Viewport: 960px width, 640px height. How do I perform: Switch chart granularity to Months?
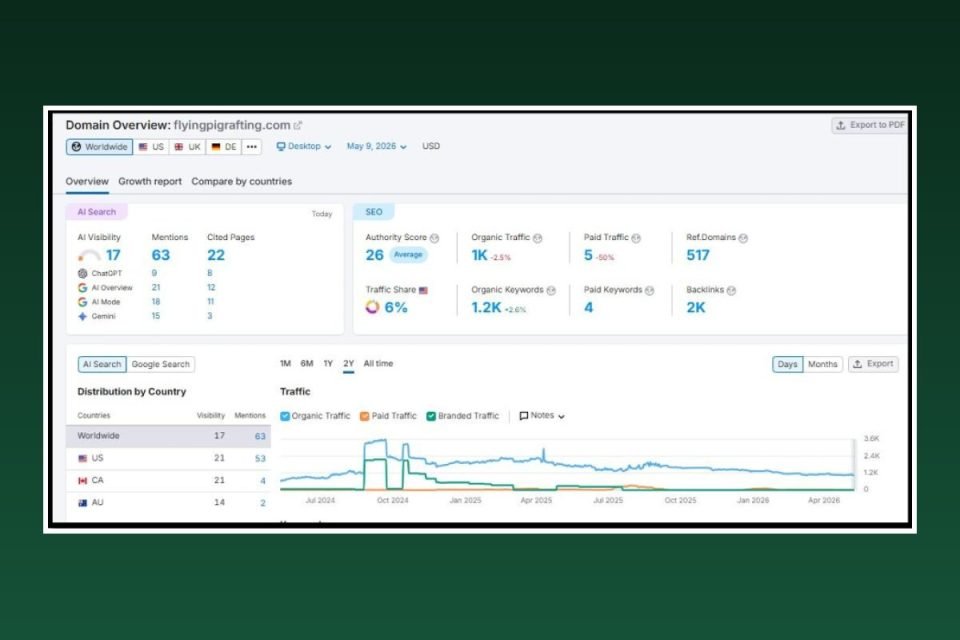point(822,364)
